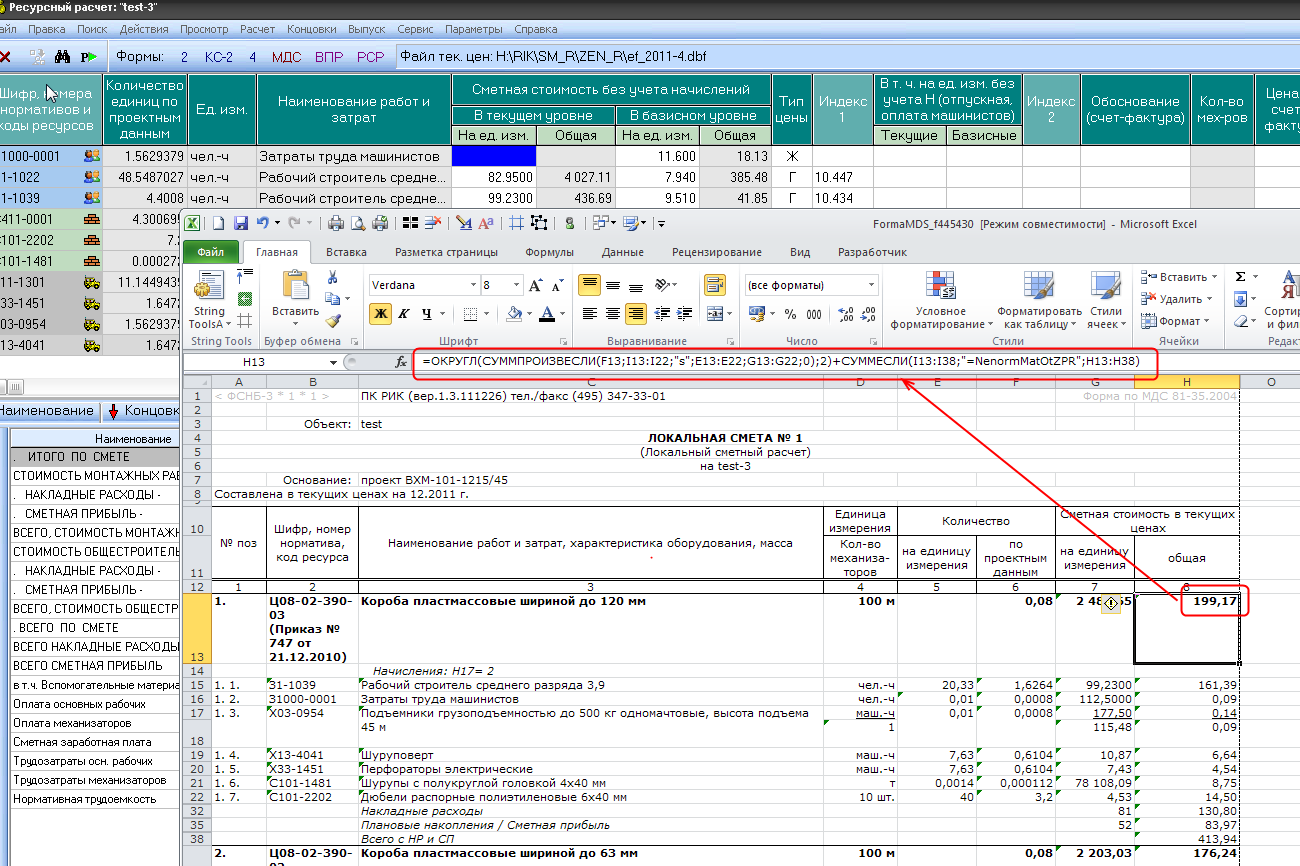1300x866 pixels.
Task: Open the Расчет menu
Action: pos(257,30)
